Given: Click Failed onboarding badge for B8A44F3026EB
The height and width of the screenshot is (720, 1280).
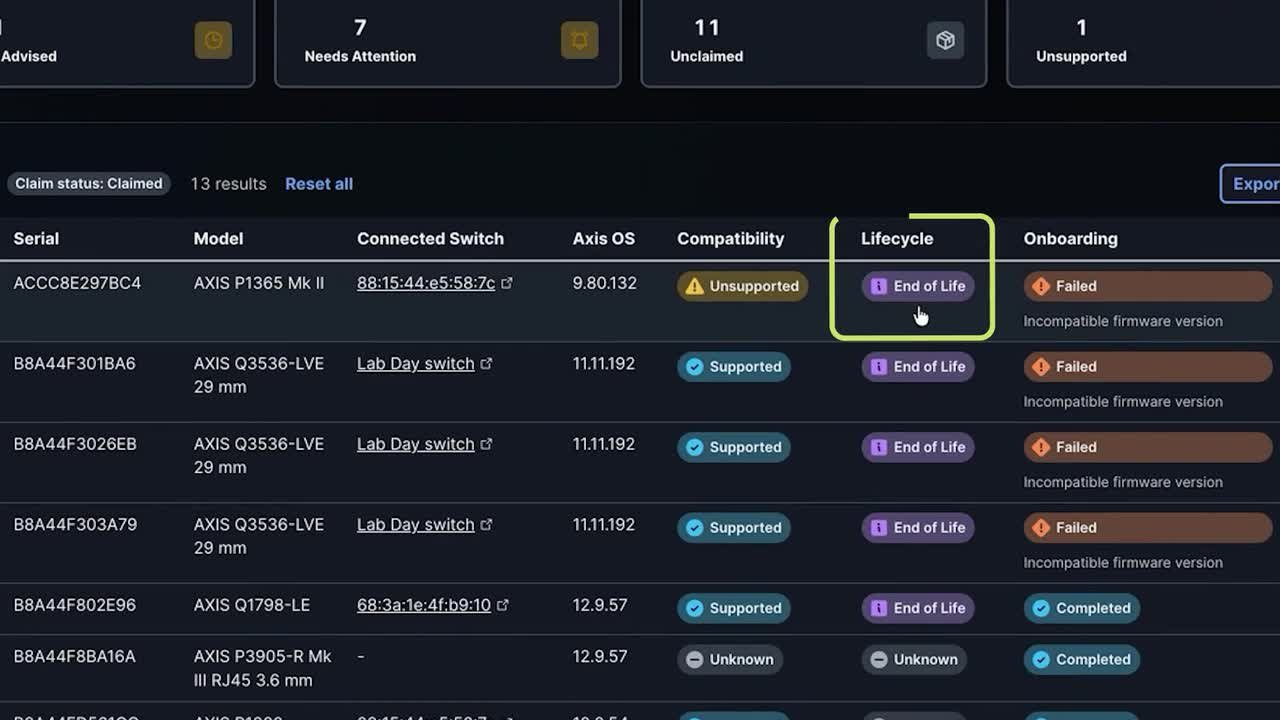Looking at the screenshot, I should coord(1148,447).
